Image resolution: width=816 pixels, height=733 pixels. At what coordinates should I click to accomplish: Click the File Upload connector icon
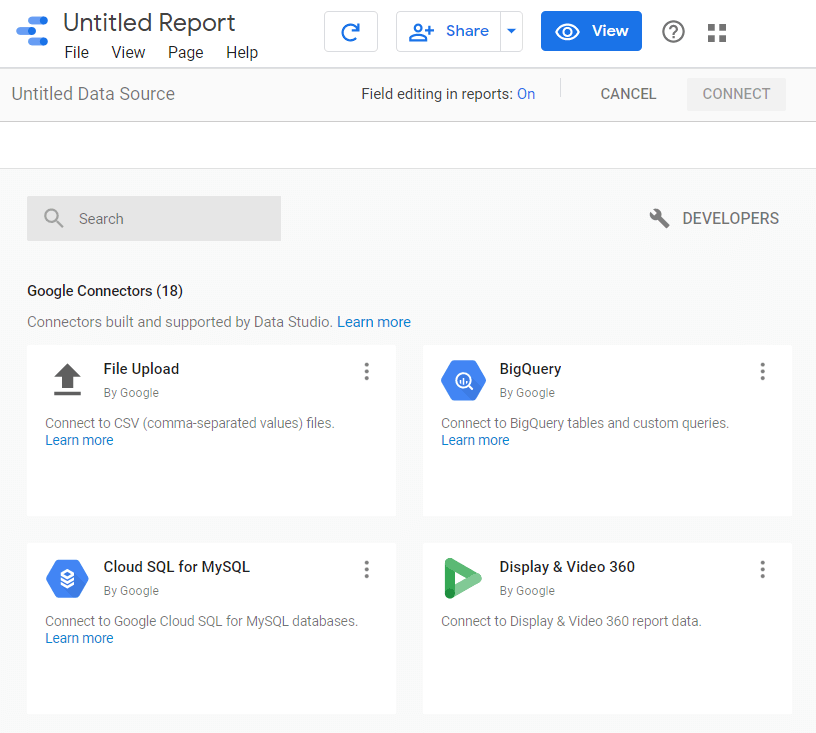[67, 380]
